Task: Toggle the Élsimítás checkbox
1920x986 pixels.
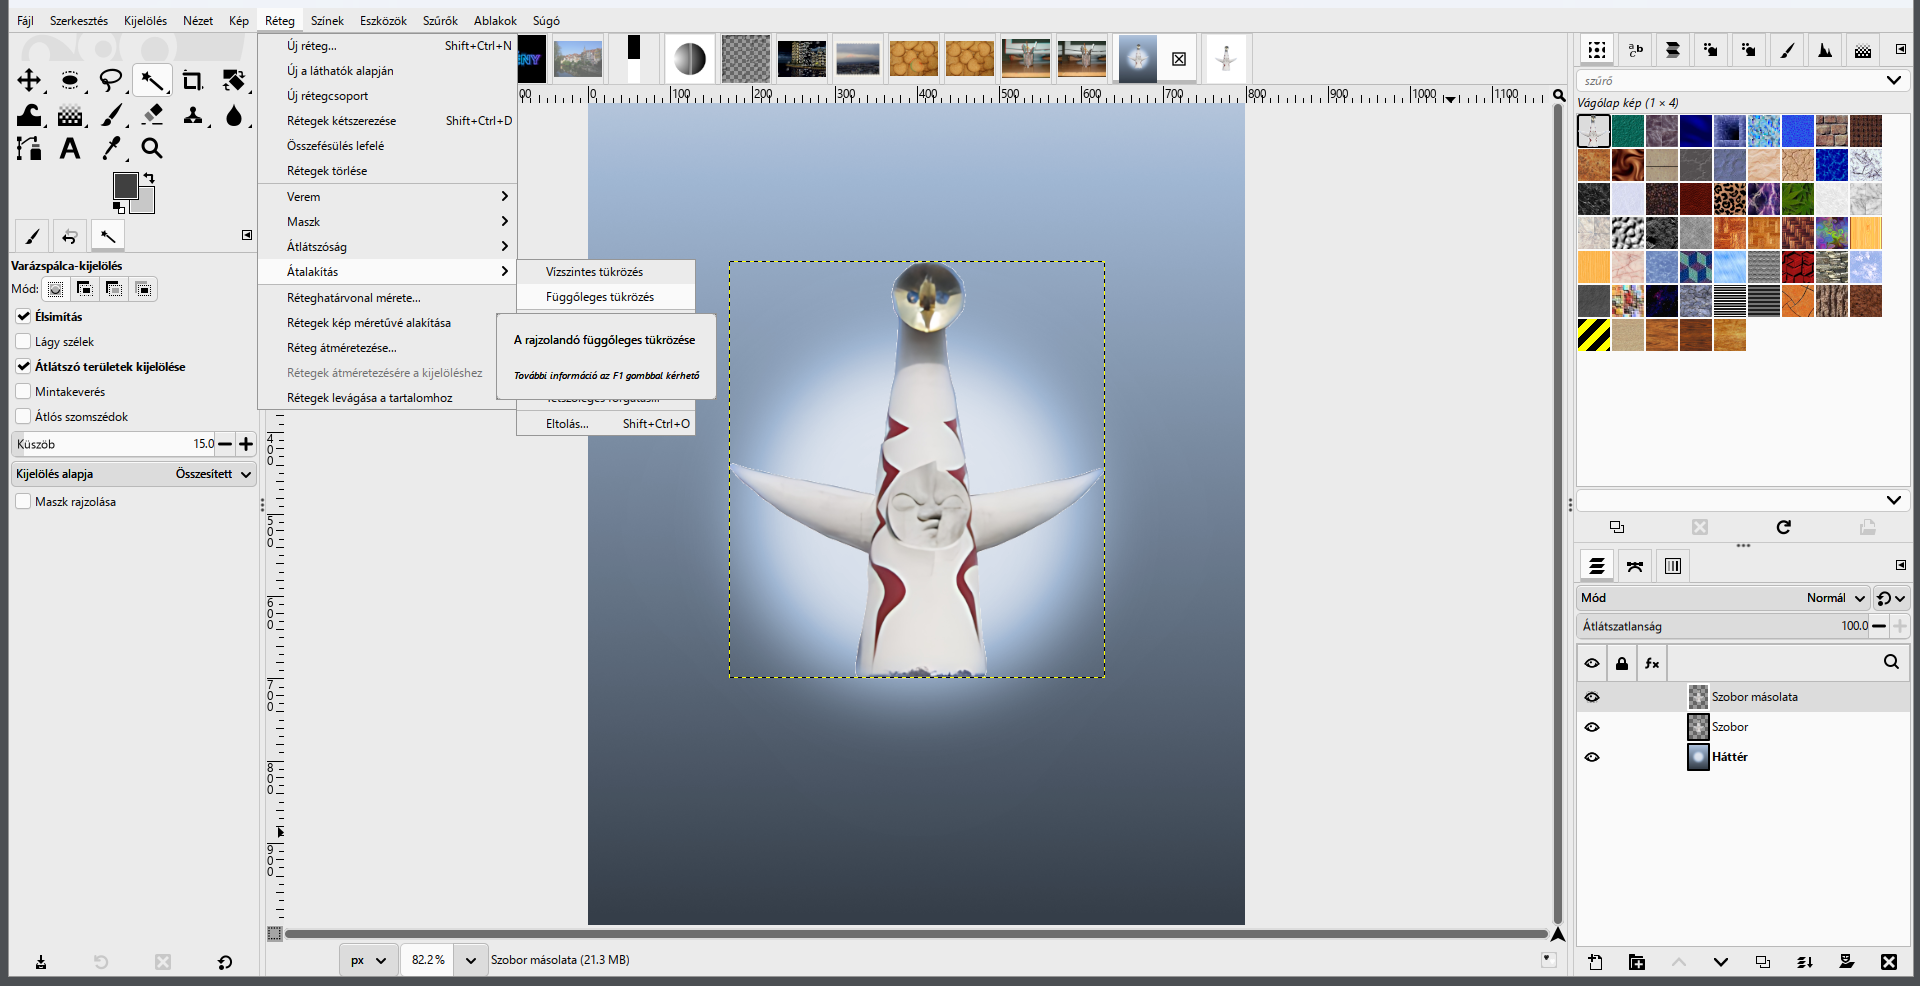Action: (23, 316)
